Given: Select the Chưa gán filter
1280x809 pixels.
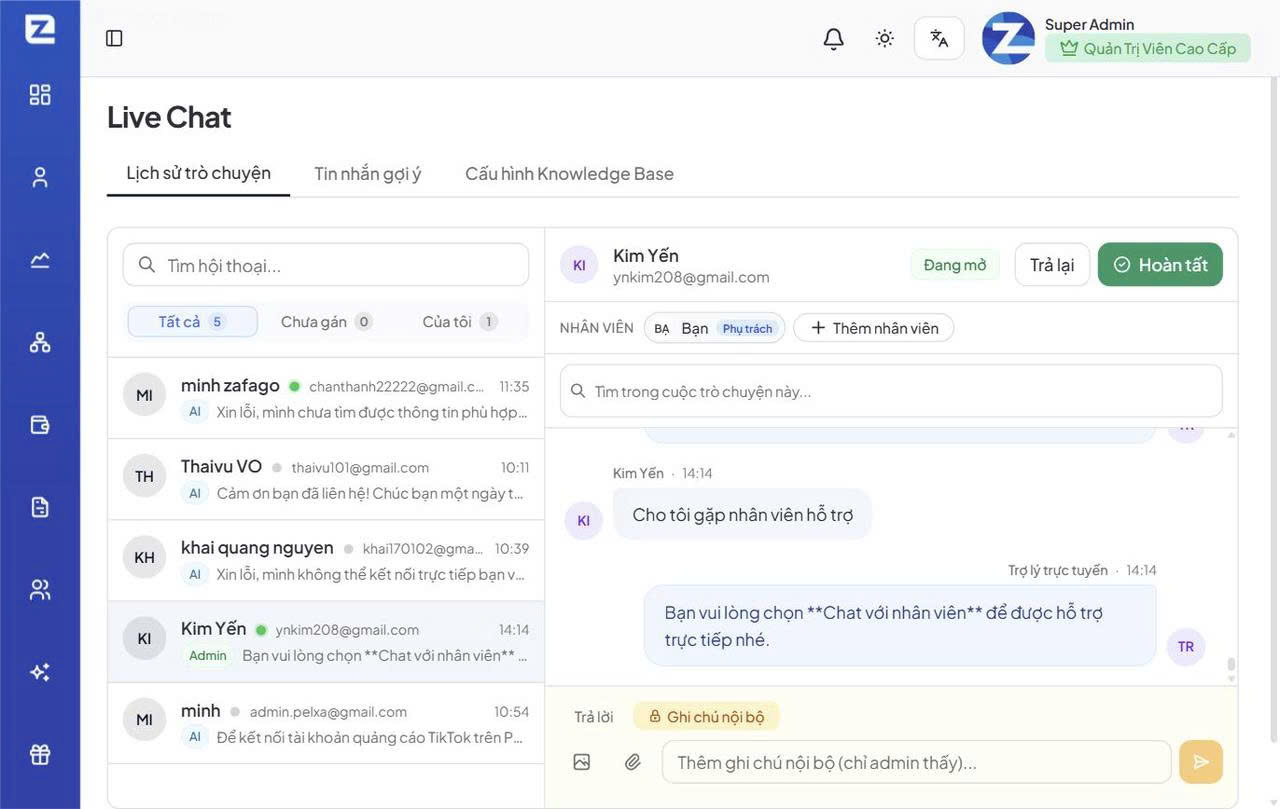Looking at the screenshot, I should [x=326, y=322].
